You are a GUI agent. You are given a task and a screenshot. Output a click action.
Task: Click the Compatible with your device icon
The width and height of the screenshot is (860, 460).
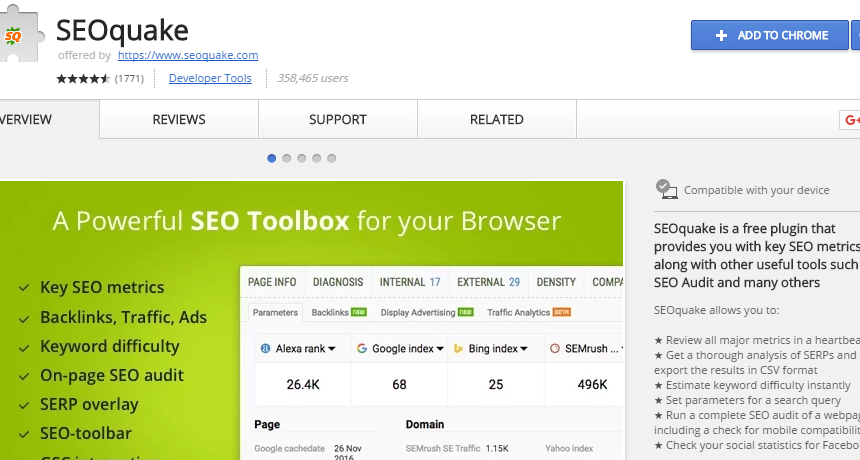[x=666, y=189]
